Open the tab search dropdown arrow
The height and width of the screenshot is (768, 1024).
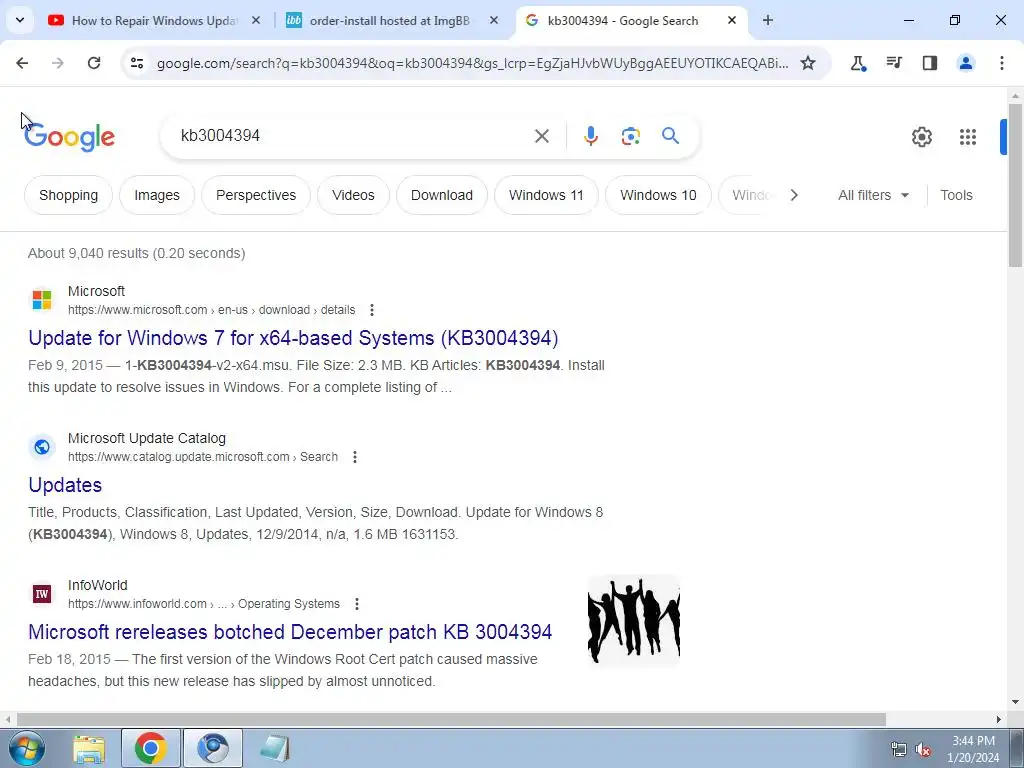point(20,20)
